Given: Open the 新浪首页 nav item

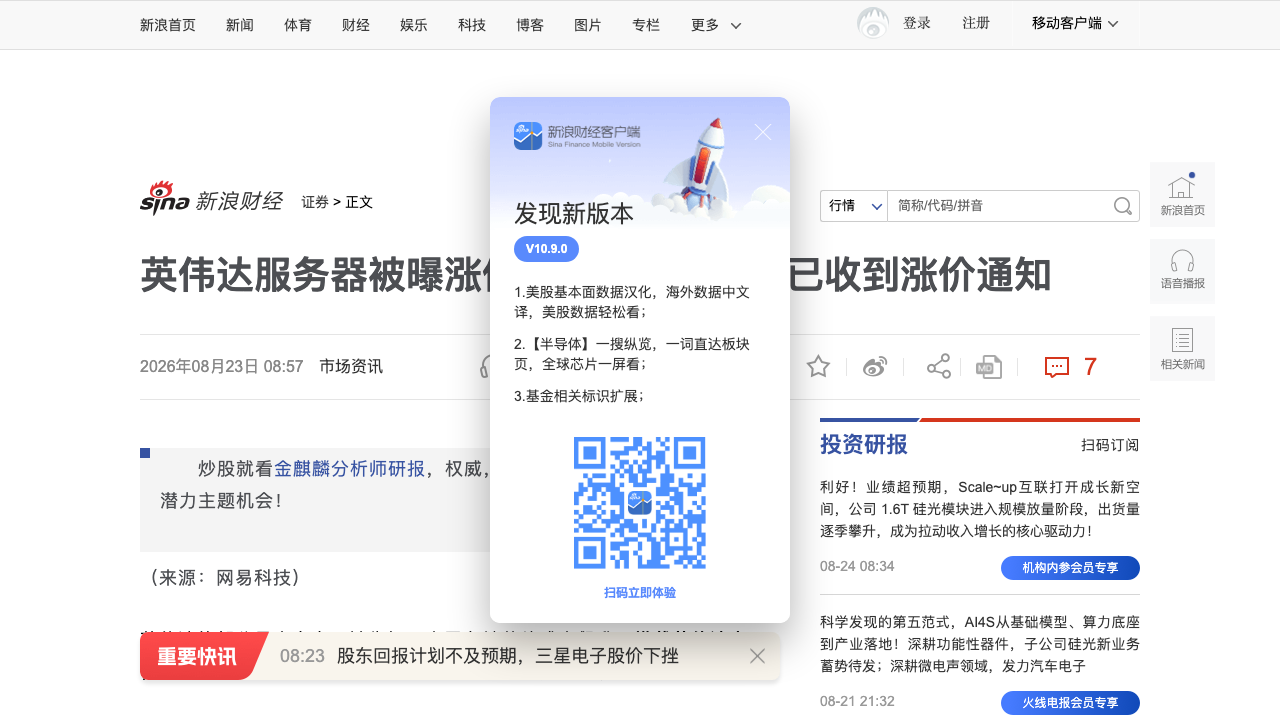Looking at the screenshot, I should pyautogui.click(x=168, y=25).
